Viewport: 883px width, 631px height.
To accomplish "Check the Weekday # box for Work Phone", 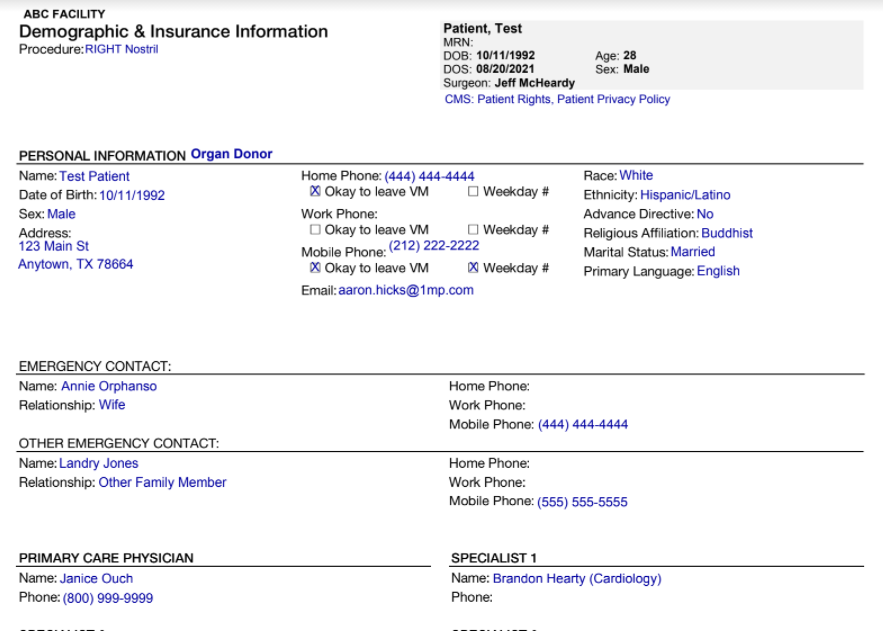I will click(472, 229).
